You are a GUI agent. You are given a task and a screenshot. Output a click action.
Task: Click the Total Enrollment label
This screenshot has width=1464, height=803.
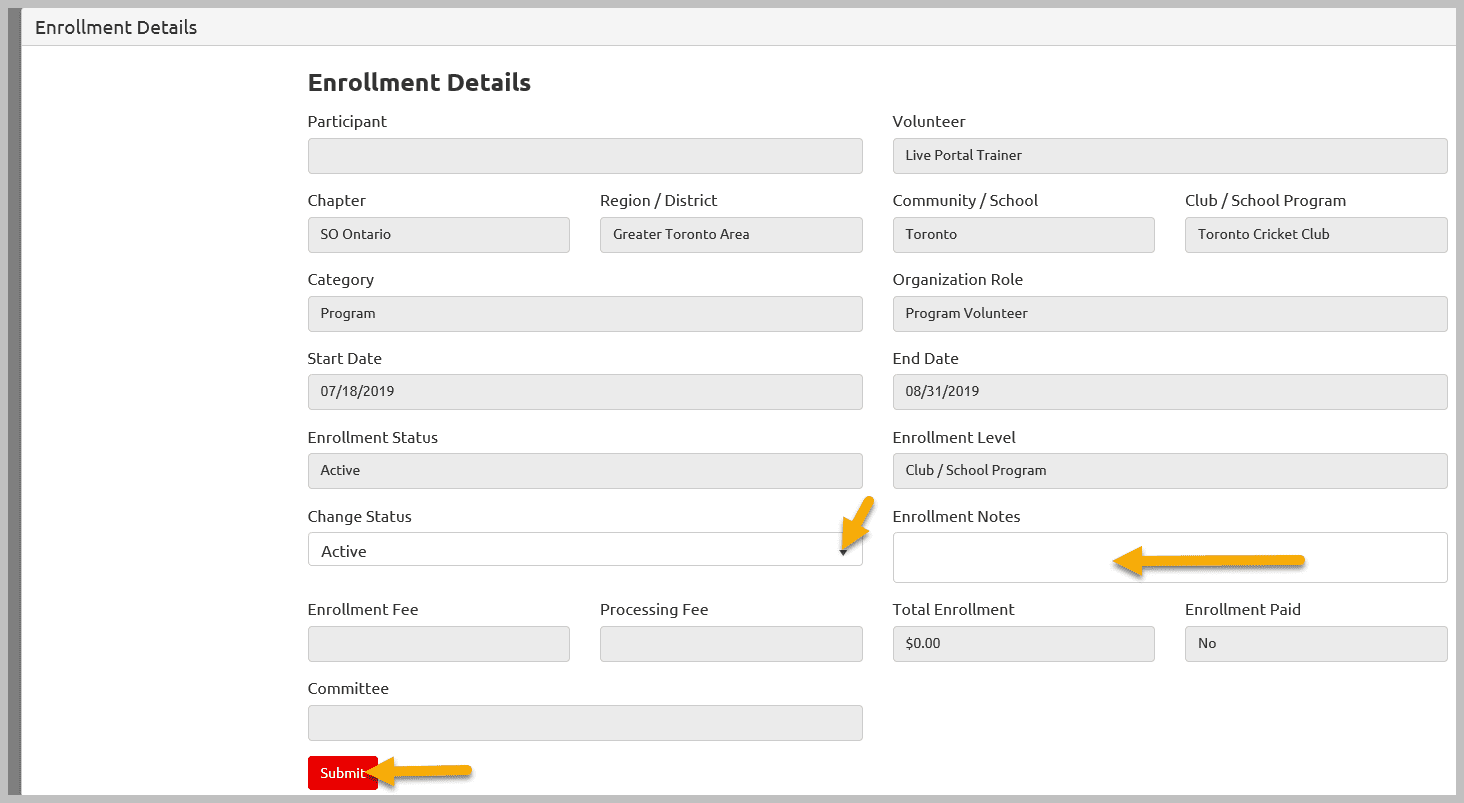click(x=954, y=610)
